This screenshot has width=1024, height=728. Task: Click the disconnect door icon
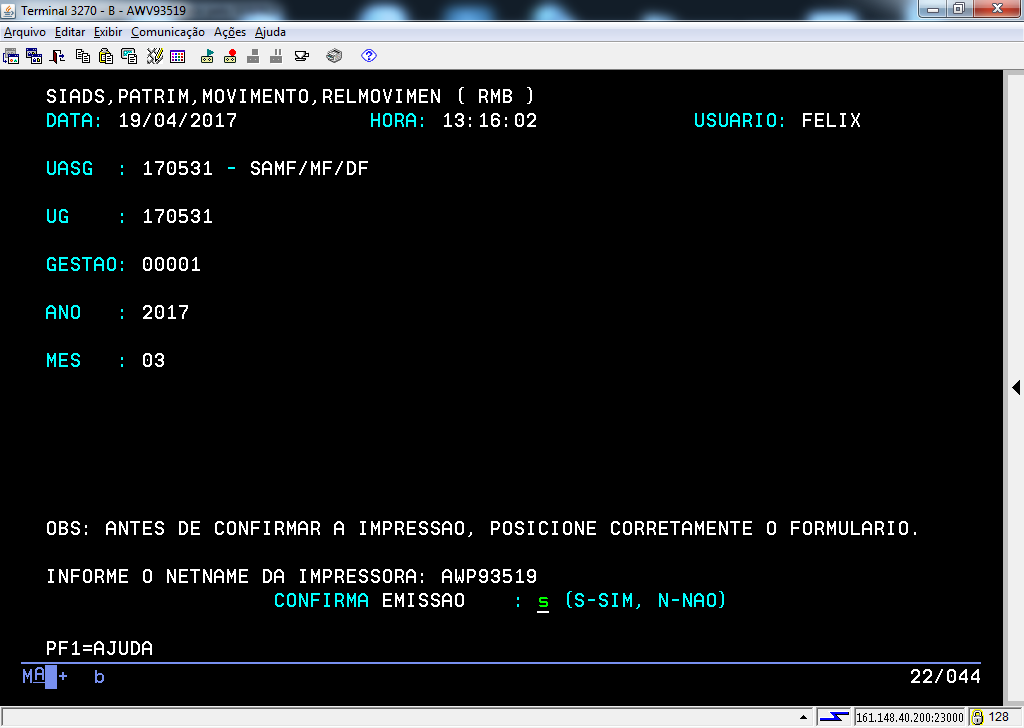point(57,56)
